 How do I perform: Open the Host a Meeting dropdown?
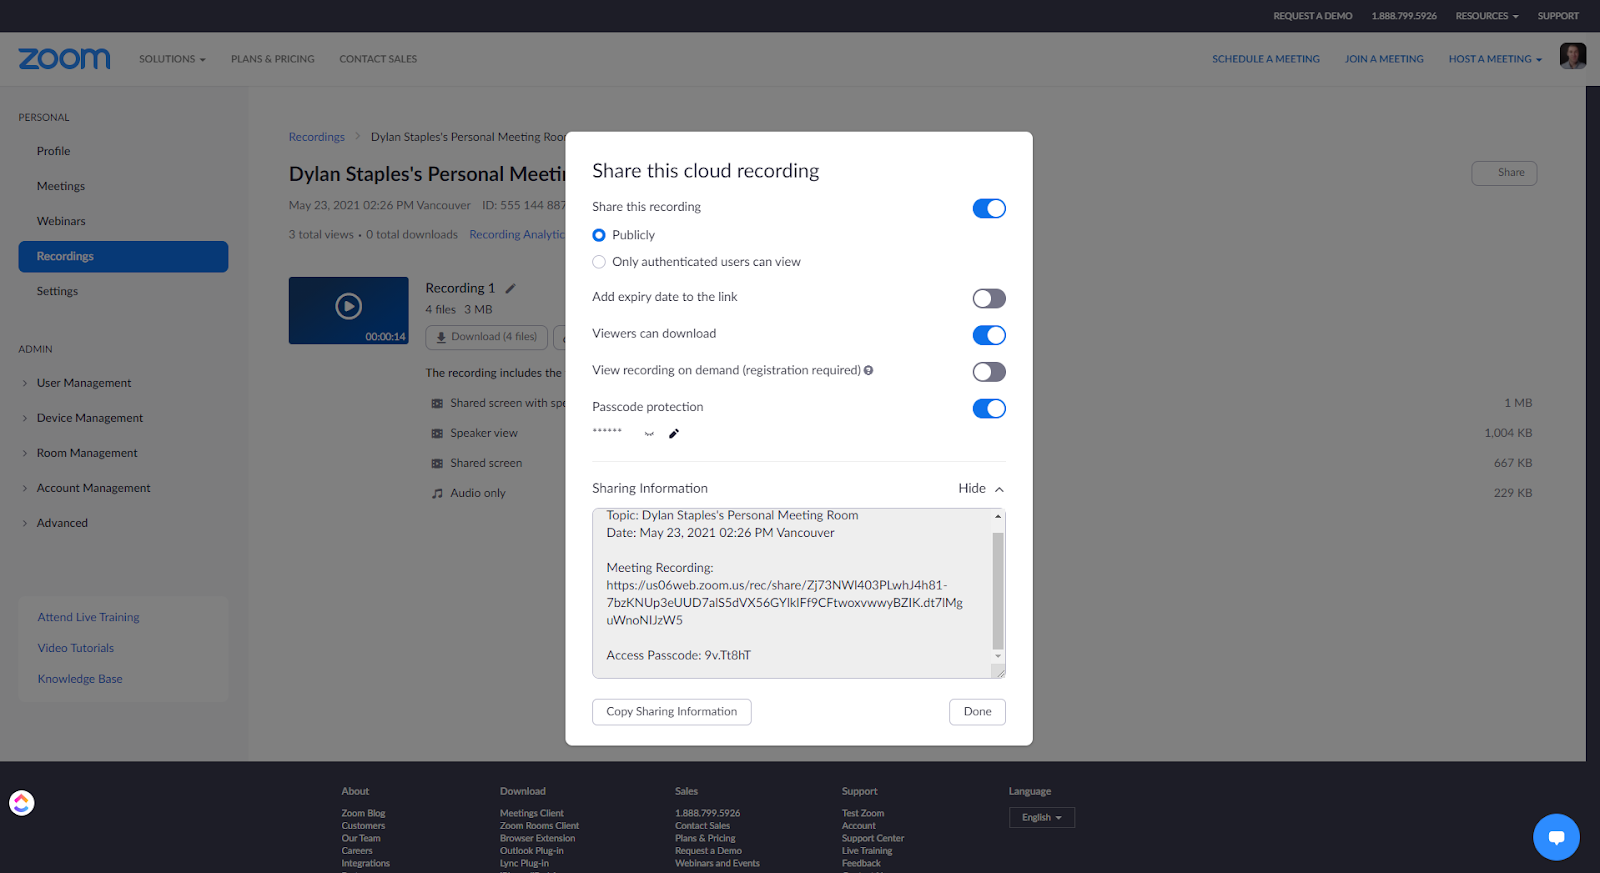[1495, 59]
